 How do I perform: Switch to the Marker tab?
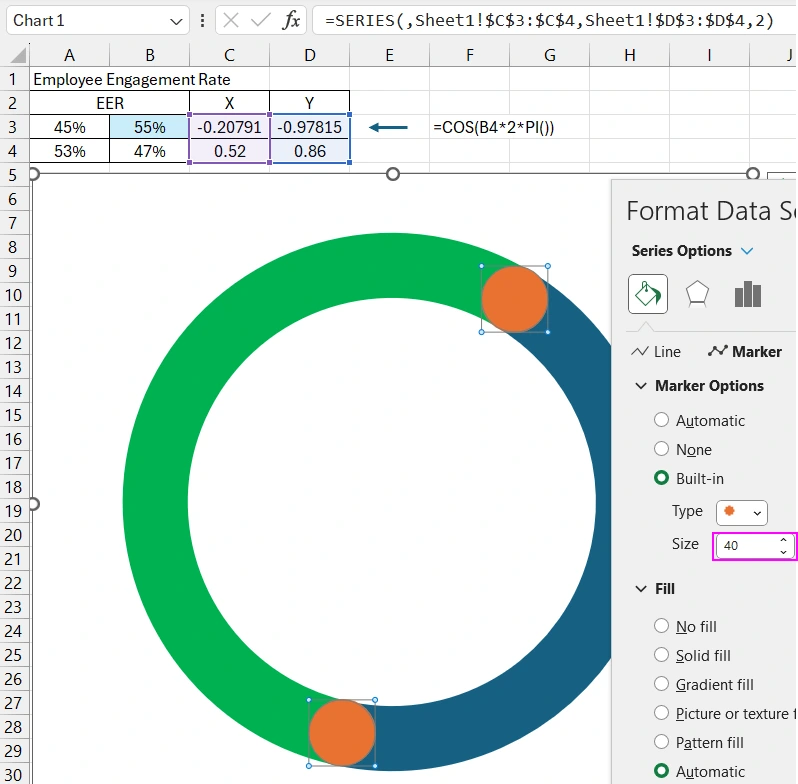coord(745,351)
